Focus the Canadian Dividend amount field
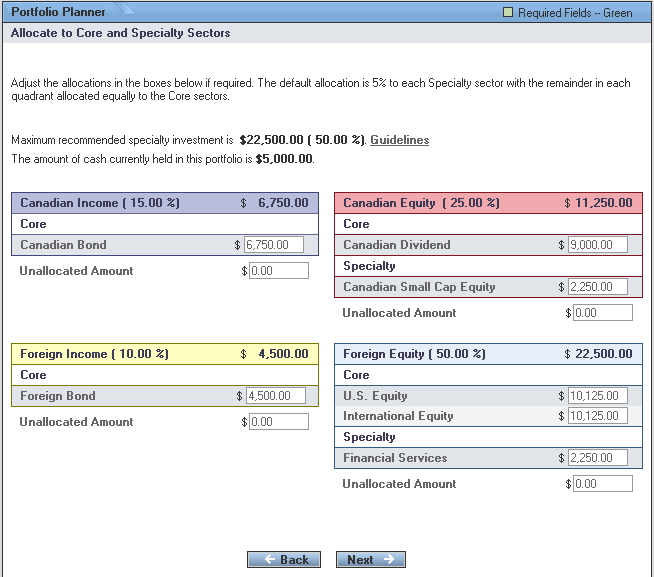This screenshot has width=654, height=577. [x=597, y=245]
